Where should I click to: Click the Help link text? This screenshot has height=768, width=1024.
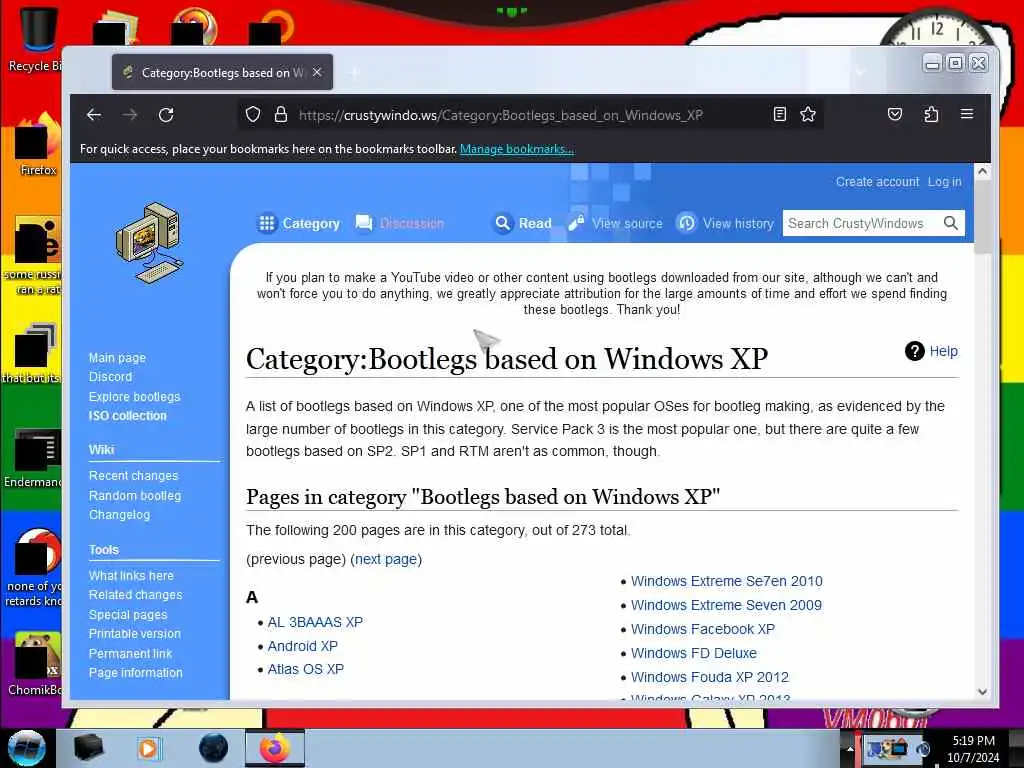point(944,351)
